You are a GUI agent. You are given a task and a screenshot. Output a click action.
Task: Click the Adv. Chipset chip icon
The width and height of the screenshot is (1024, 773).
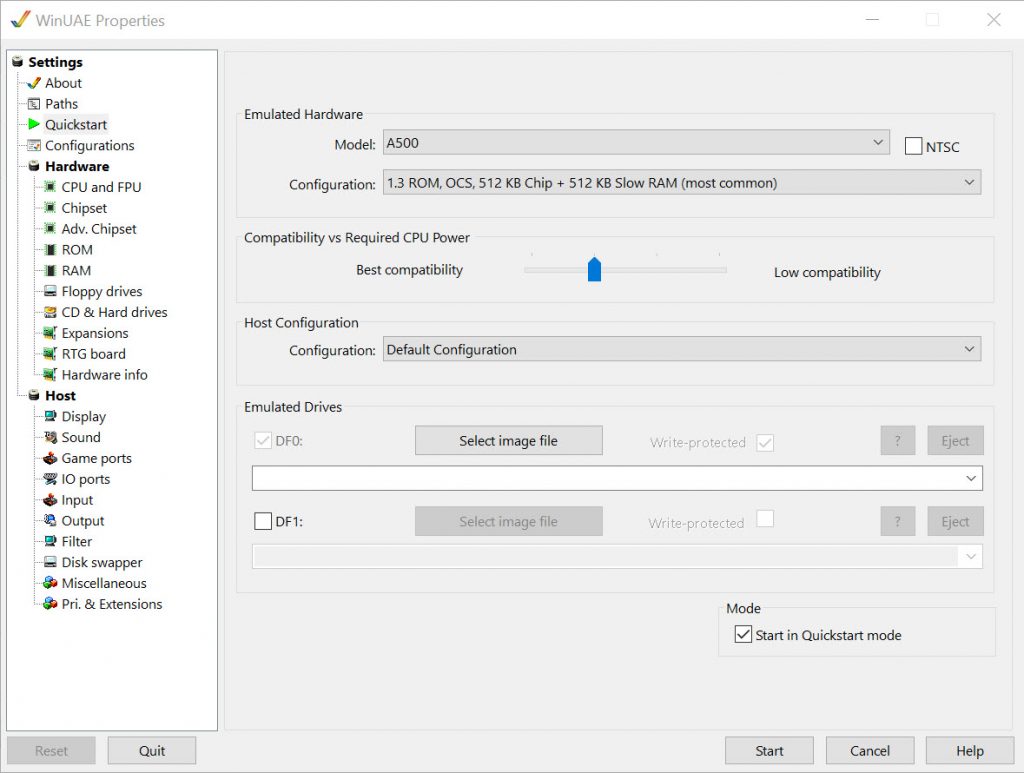point(50,229)
